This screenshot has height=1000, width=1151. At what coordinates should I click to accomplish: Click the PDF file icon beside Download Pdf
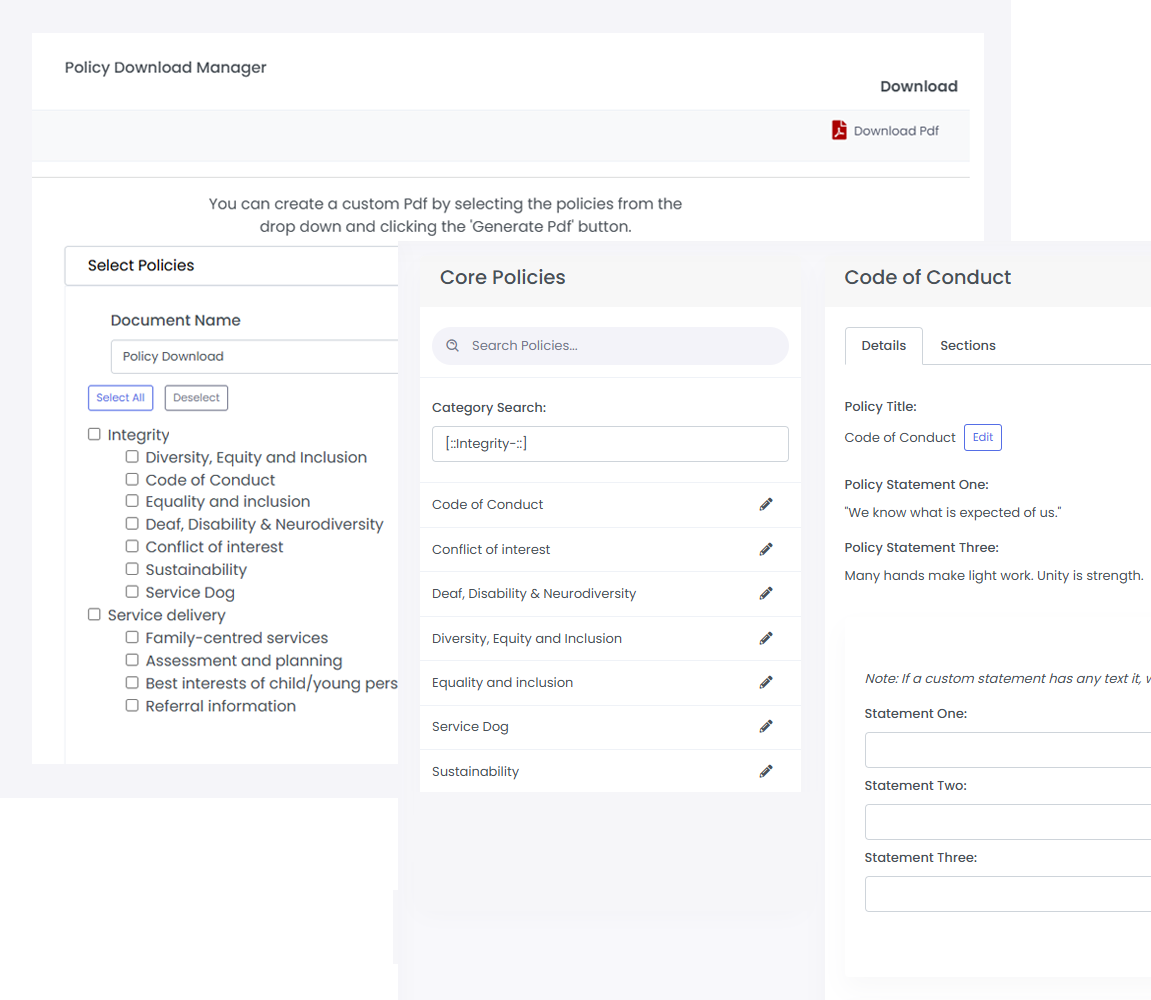click(839, 130)
